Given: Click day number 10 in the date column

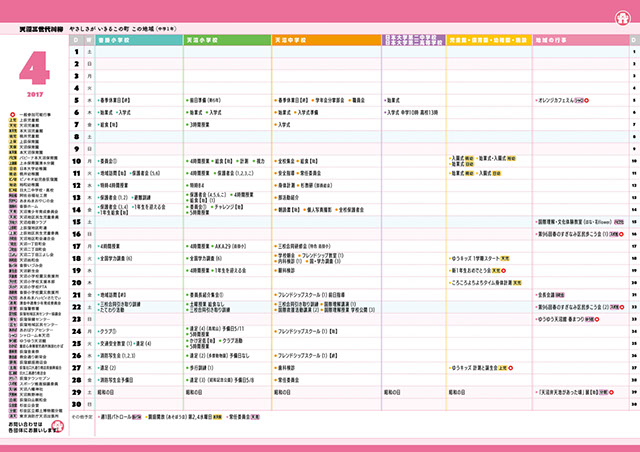Looking at the screenshot, I should (76, 161).
